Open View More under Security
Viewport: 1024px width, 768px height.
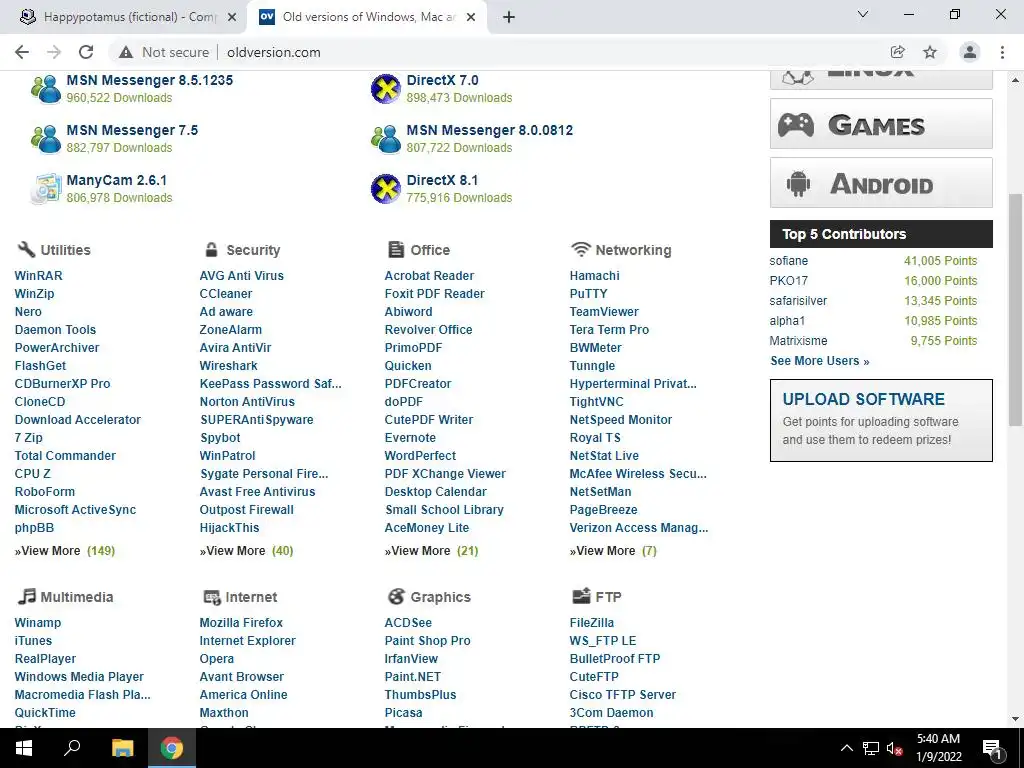pyautogui.click(x=246, y=551)
